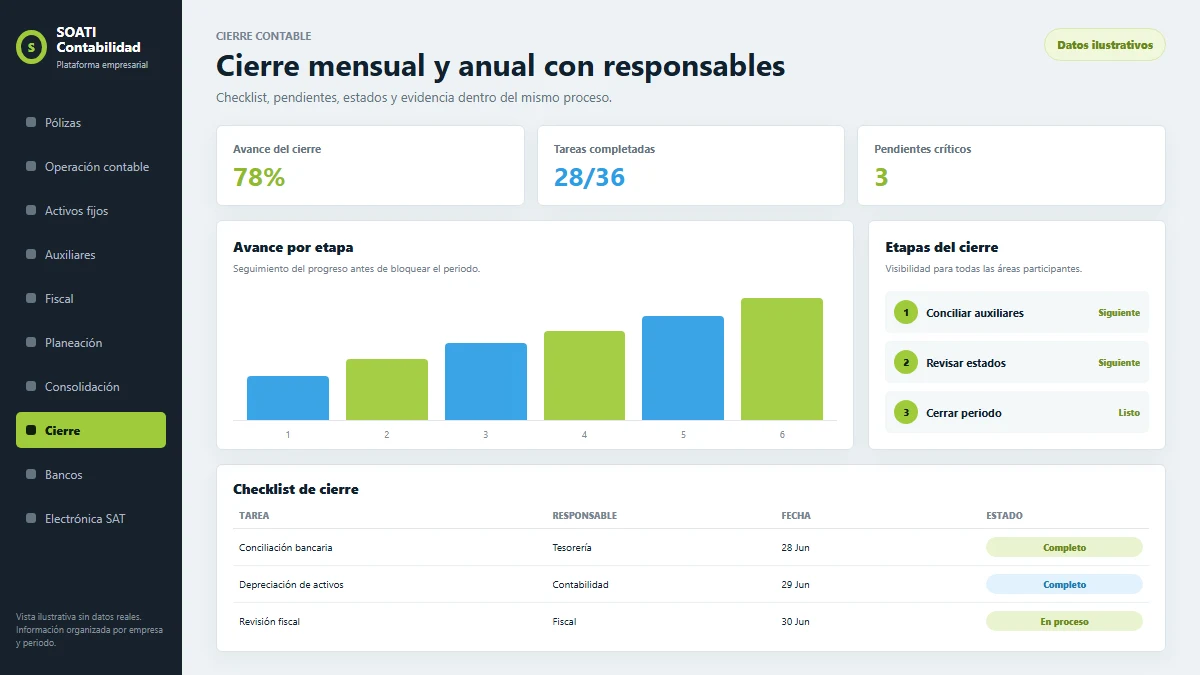This screenshot has height=675, width=1200.
Task: Select the green bar for stage 2
Action: pos(387,390)
